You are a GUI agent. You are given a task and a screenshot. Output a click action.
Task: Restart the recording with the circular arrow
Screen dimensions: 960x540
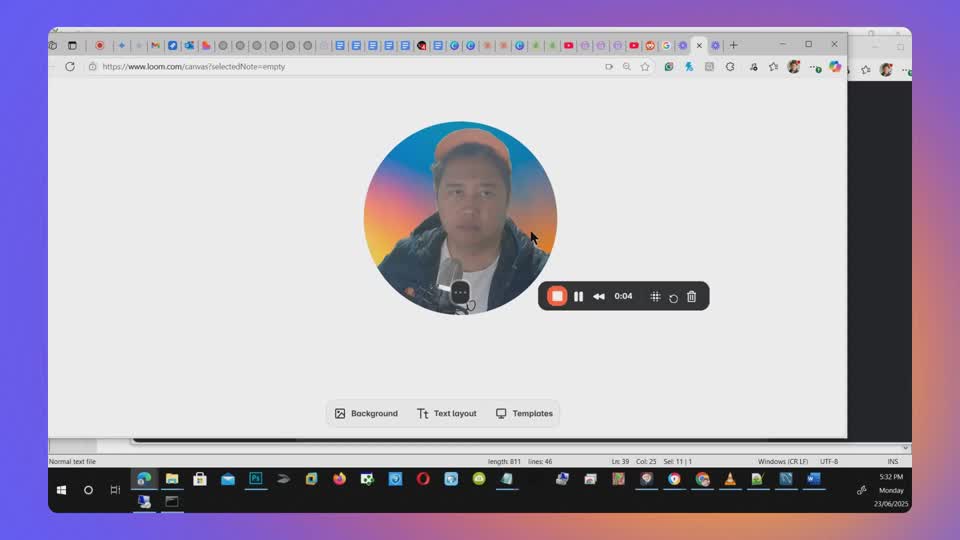[x=673, y=297]
